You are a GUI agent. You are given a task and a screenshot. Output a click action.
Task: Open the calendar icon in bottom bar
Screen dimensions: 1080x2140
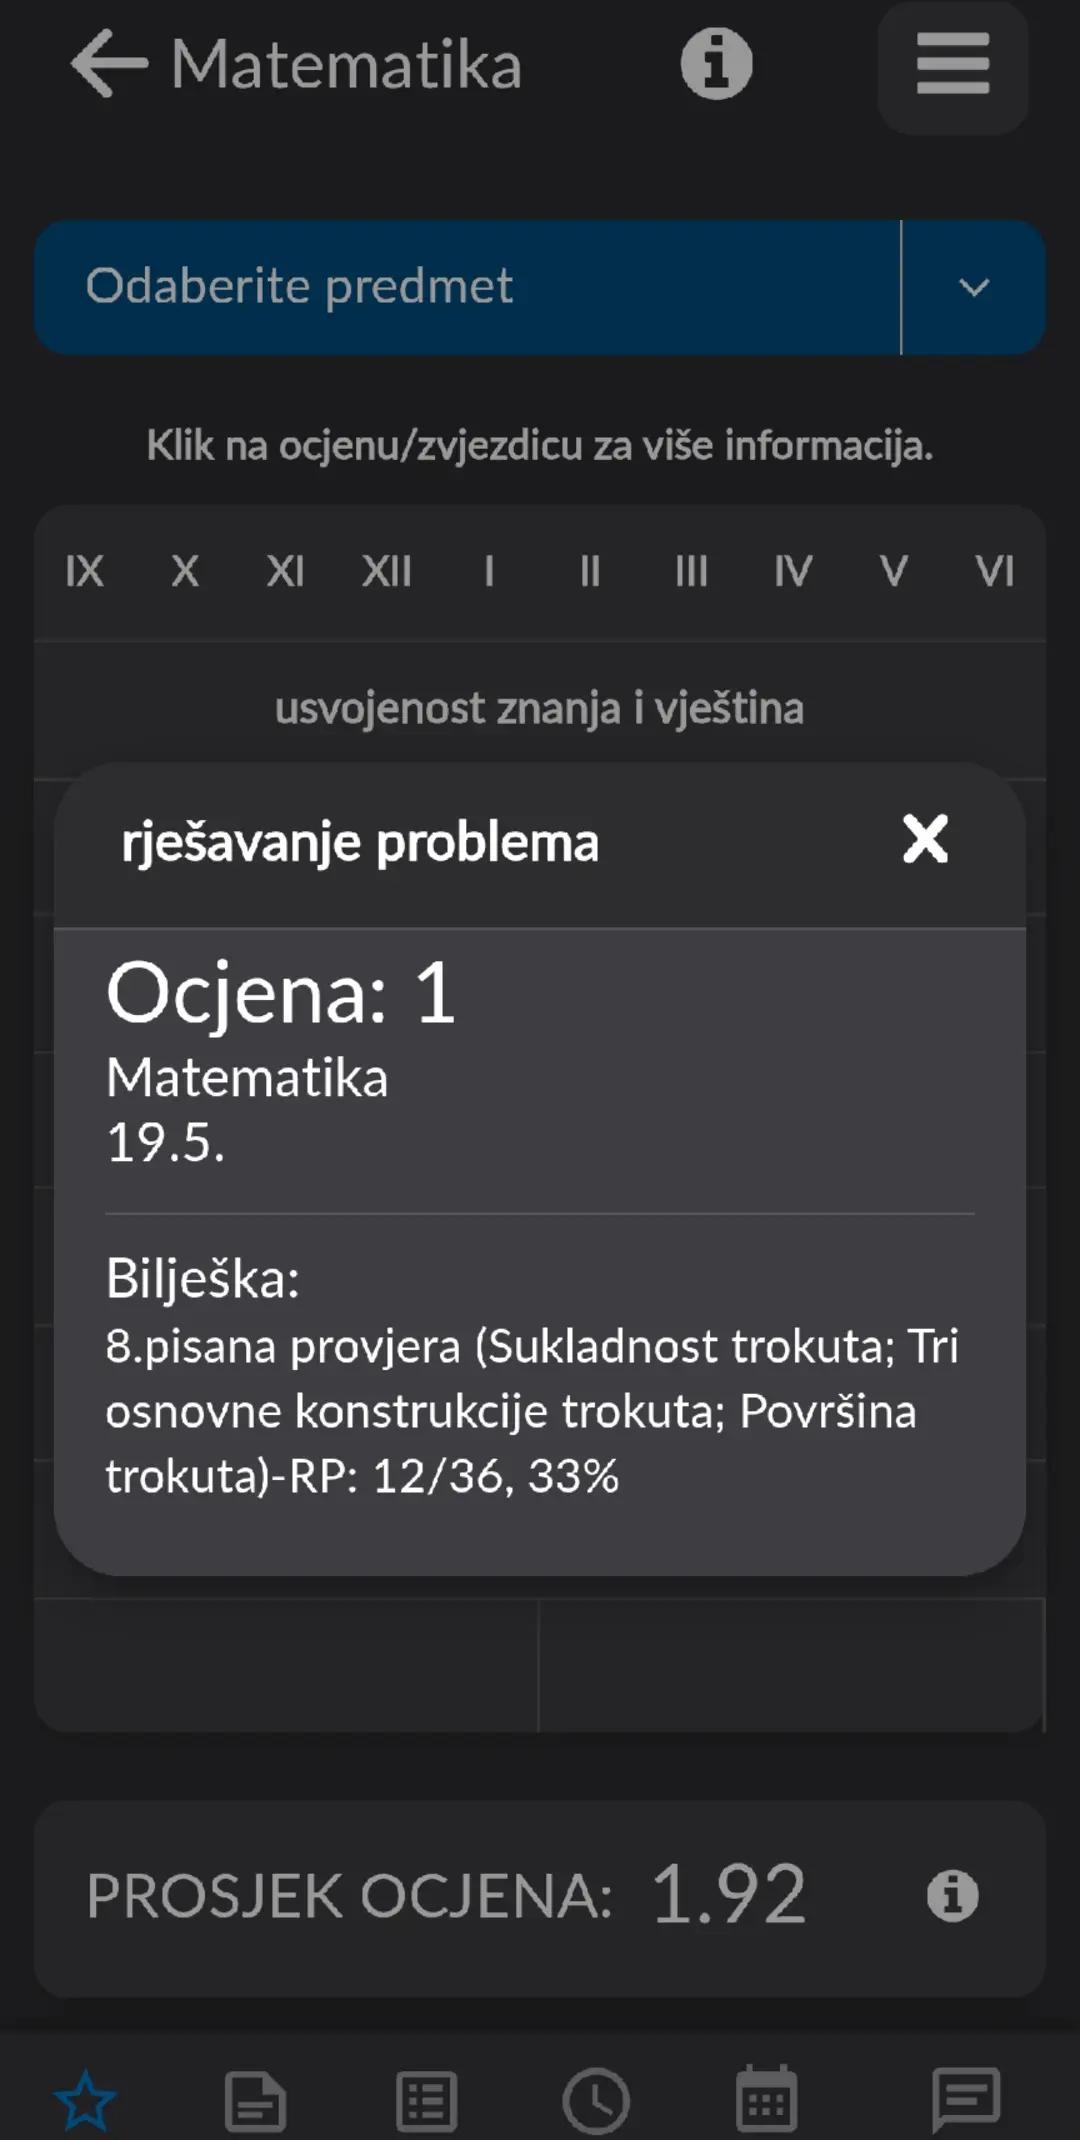pyautogui.click(x=766, y=2098)
